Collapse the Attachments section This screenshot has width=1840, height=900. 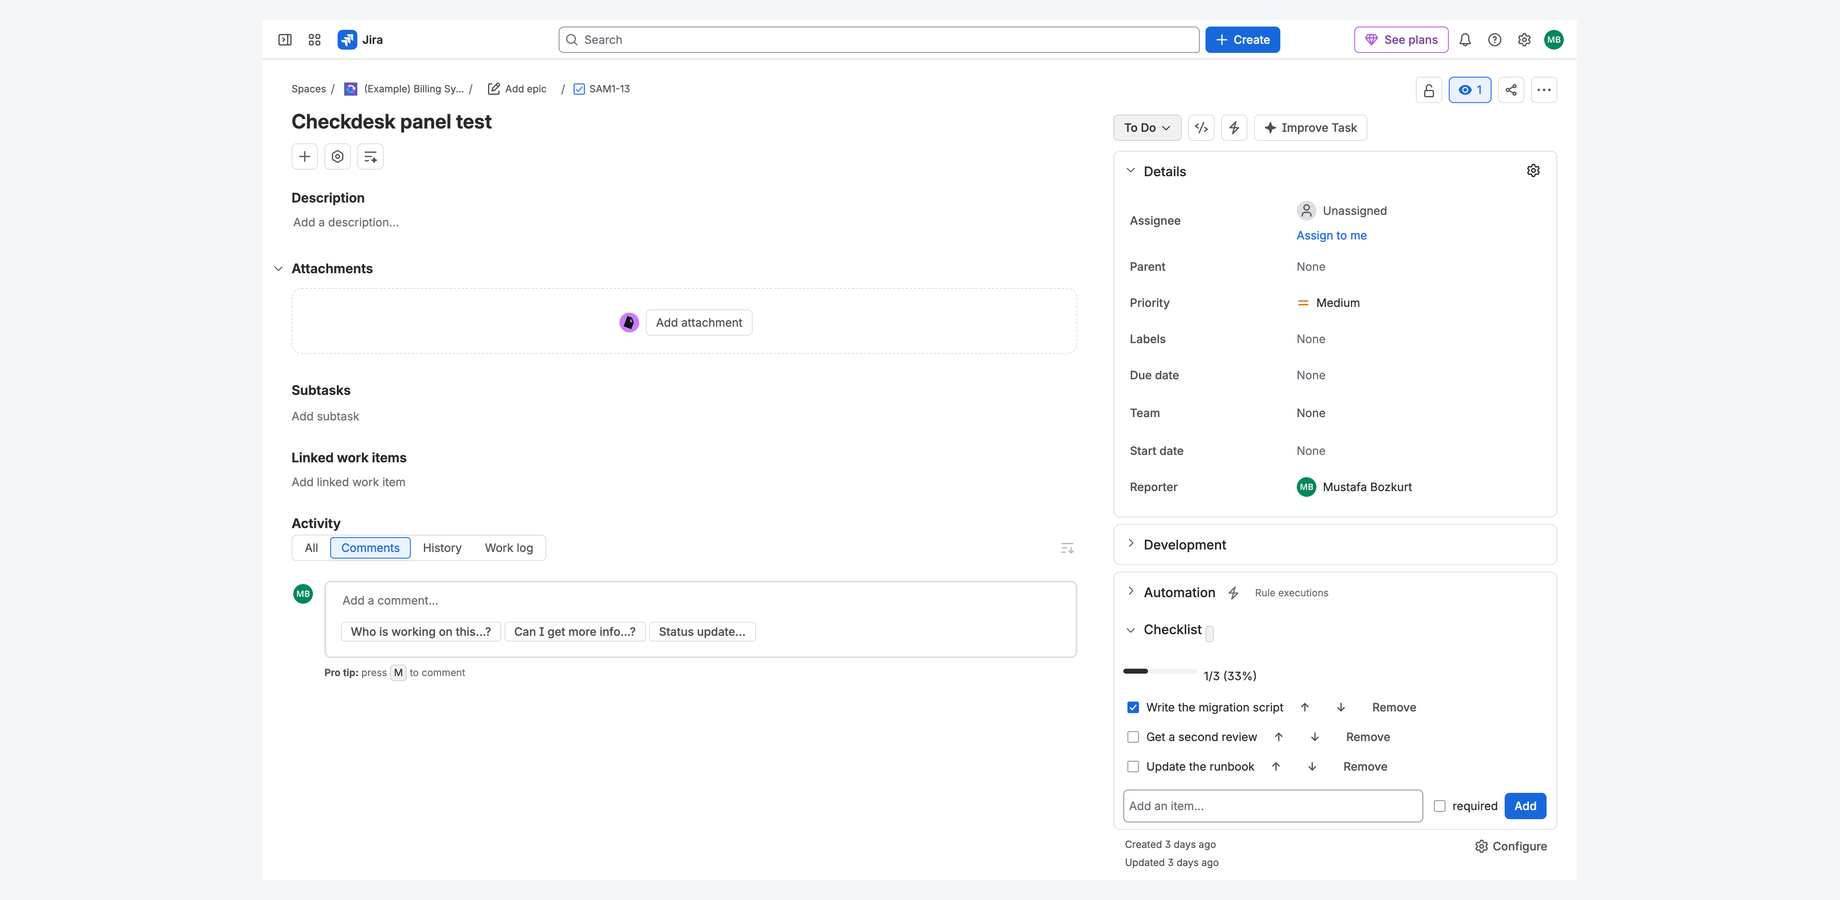click(278, 269)
